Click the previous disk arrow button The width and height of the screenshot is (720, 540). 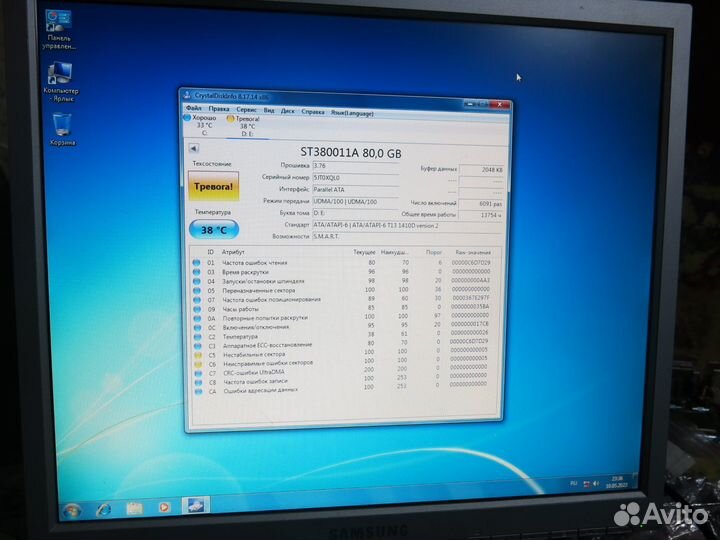194,148
